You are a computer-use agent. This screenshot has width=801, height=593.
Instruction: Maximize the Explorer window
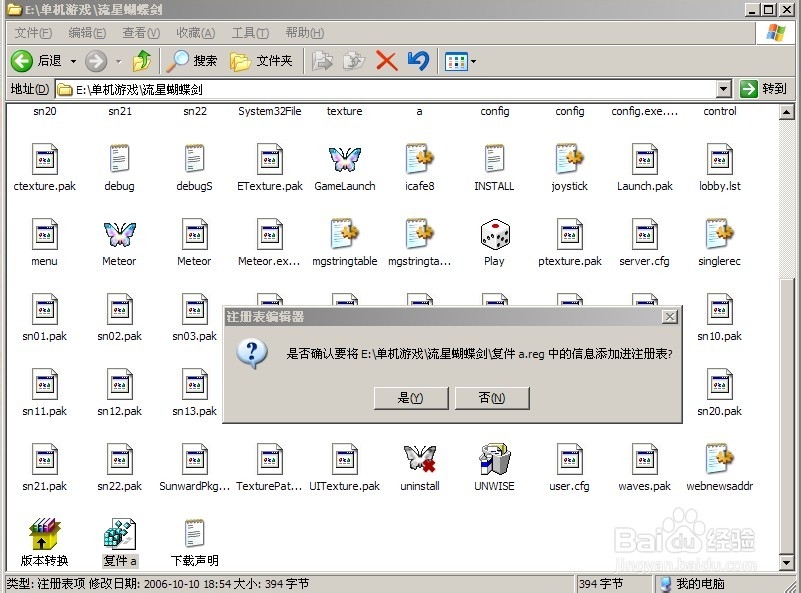pyautogui.click(x=769, y=9)
